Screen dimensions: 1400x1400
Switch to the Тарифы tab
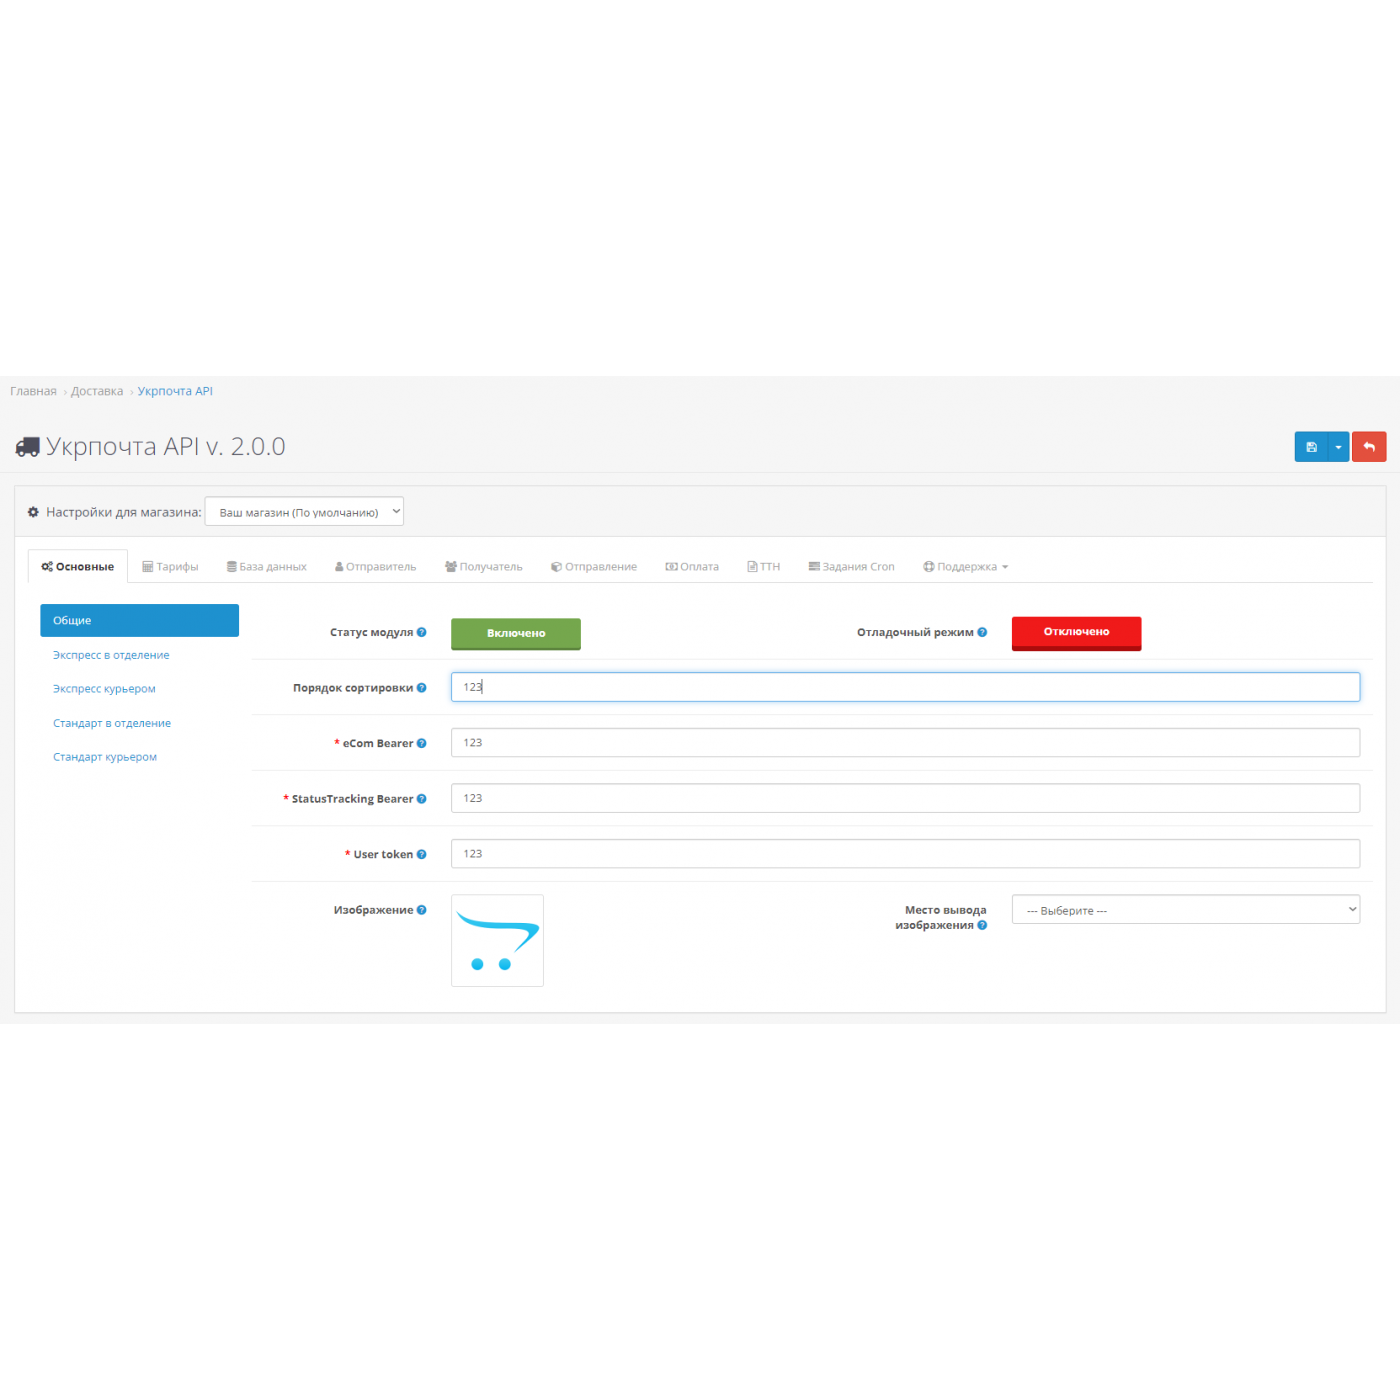point(170,567)
